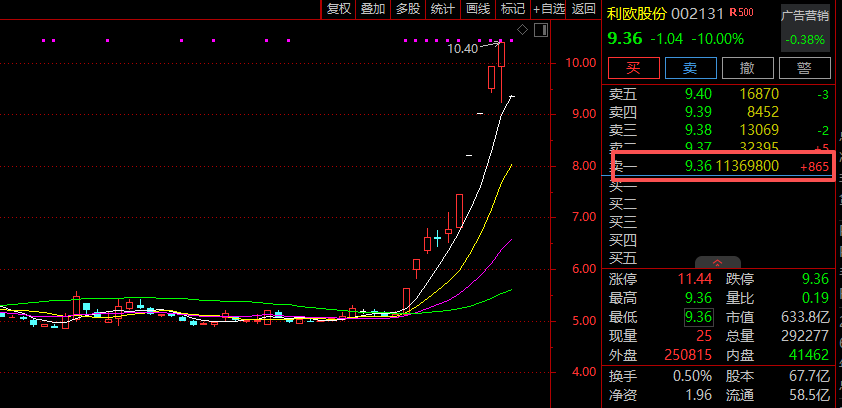This screenshot has height=408, width=842.
Task: Click the 10.40 high price candlestick
Action: (x=502, y=55)
